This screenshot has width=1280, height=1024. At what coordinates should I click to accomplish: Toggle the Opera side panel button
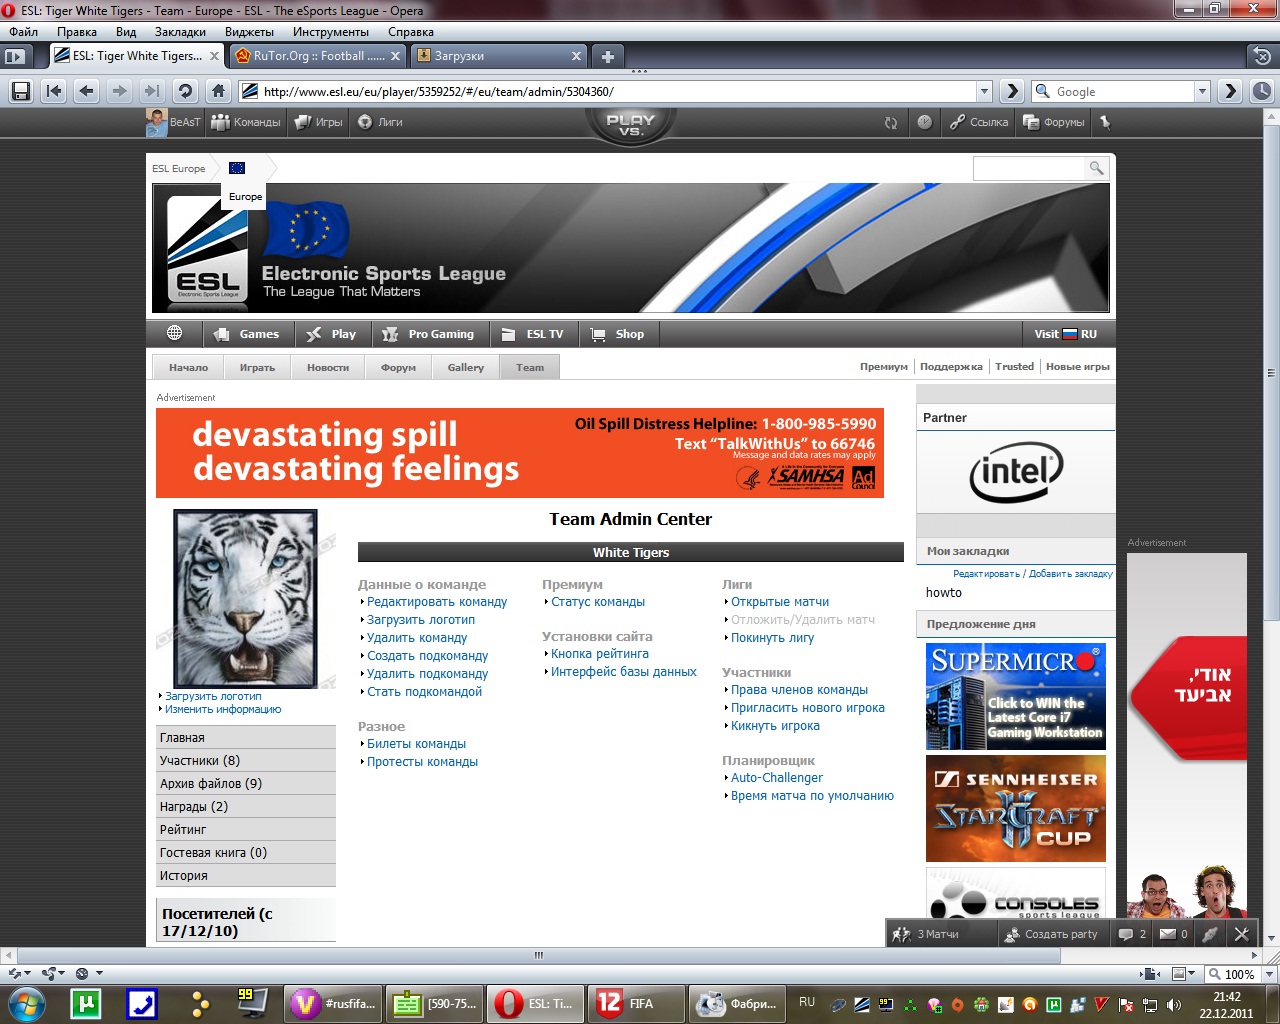15,56
